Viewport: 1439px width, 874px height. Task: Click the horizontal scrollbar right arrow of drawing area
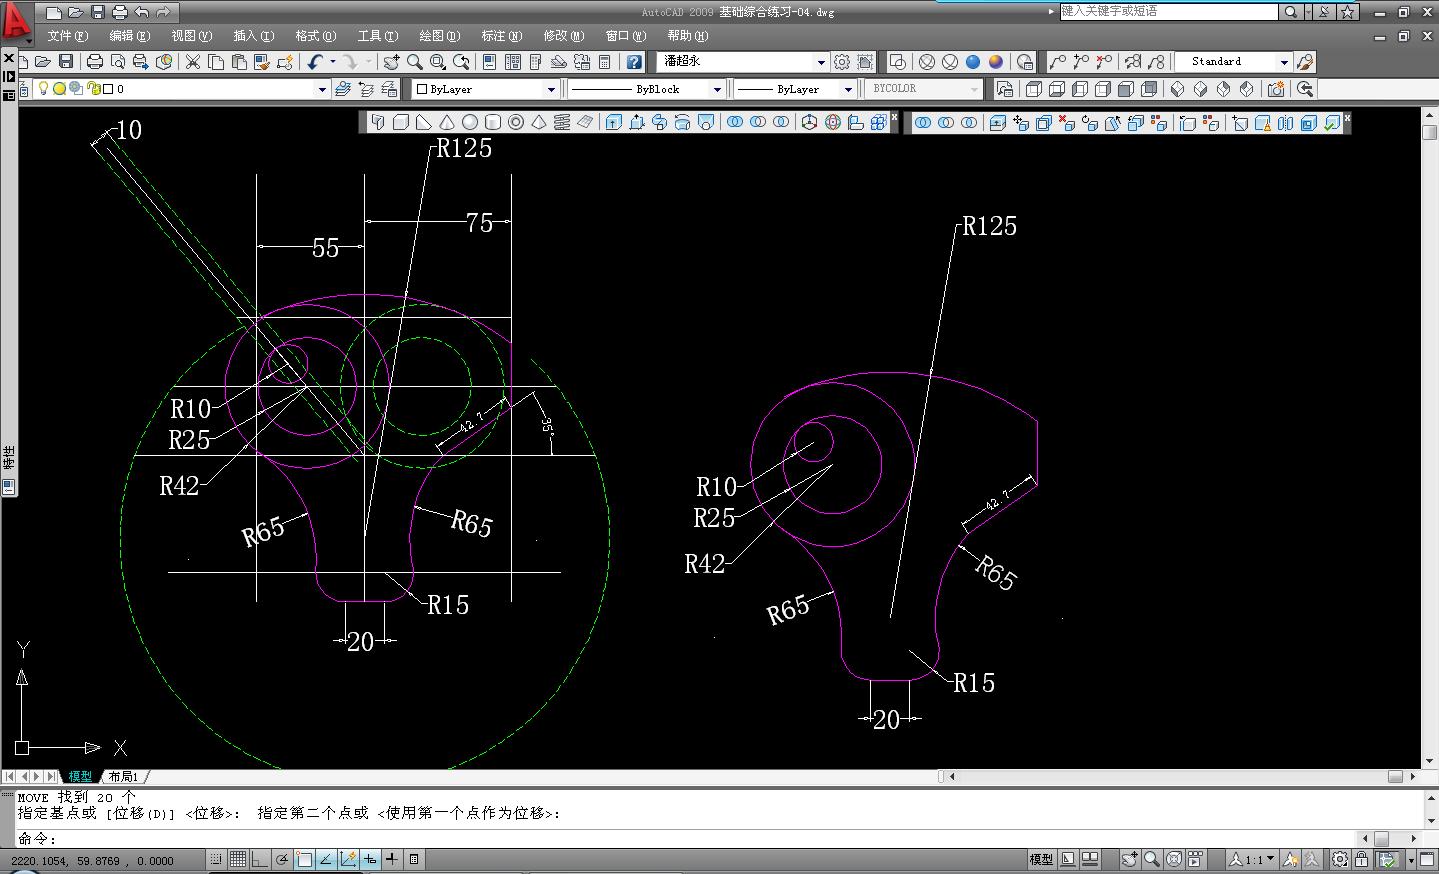coord(1413,776)
